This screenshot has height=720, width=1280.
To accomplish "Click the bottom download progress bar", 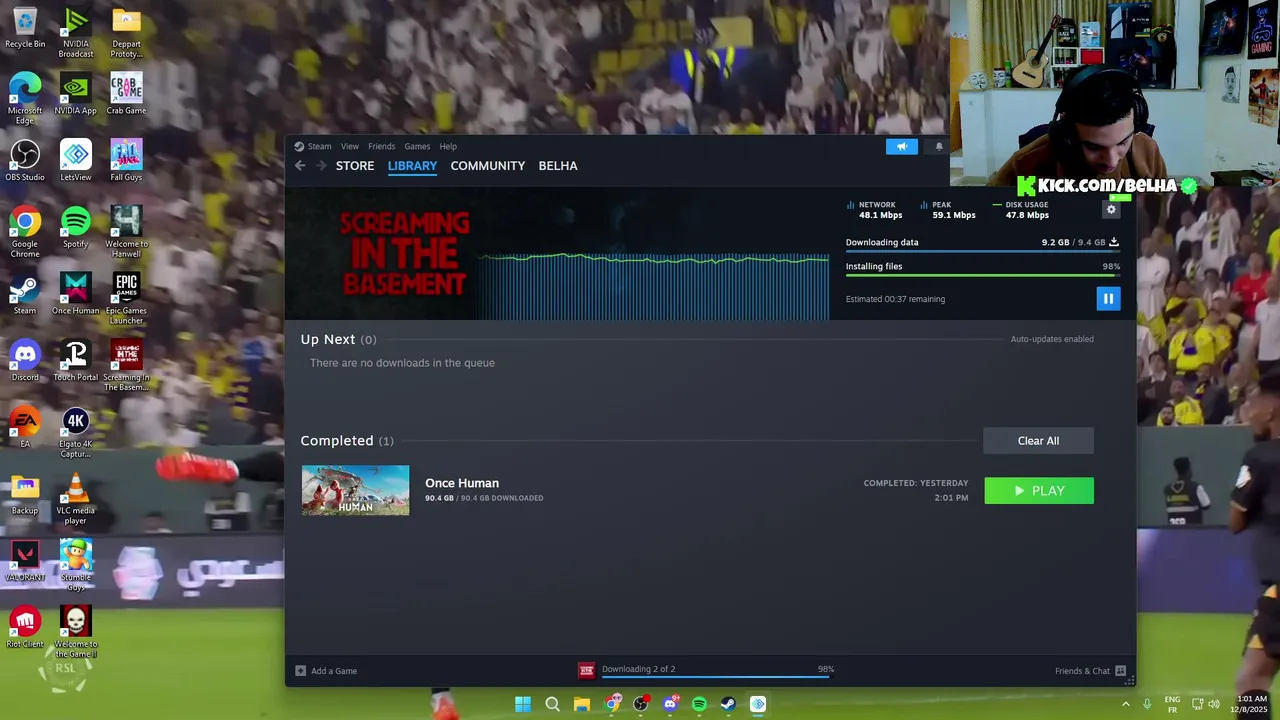I will (x=716, y=678).
